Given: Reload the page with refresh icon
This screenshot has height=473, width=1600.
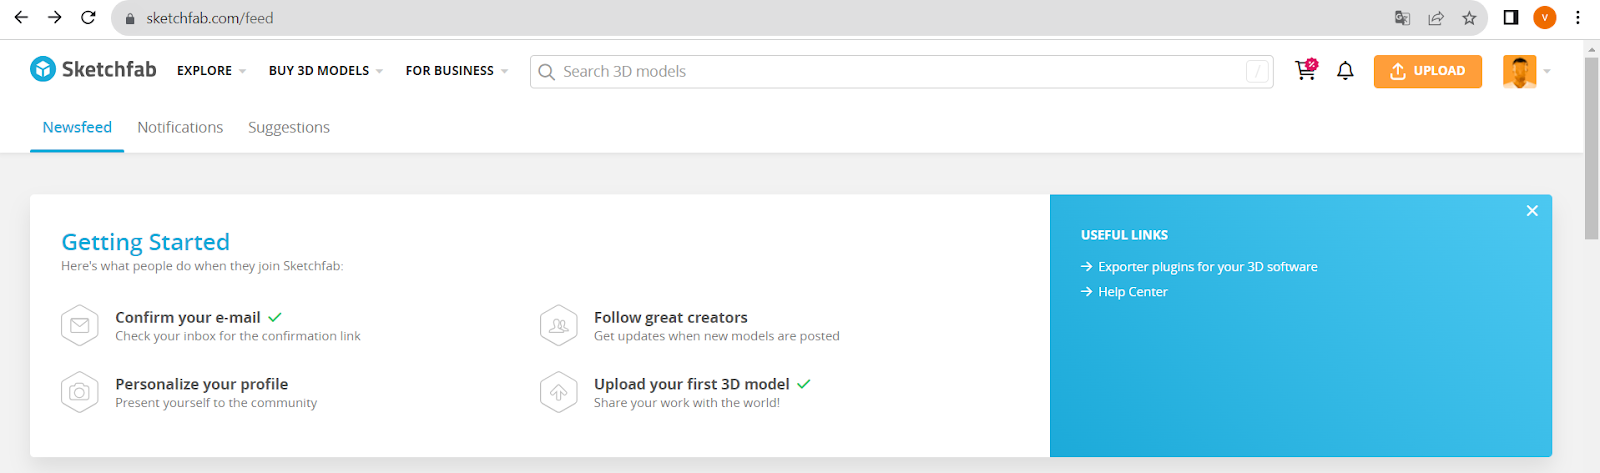Looking at the screenshot, I should [x=88, y=17].
